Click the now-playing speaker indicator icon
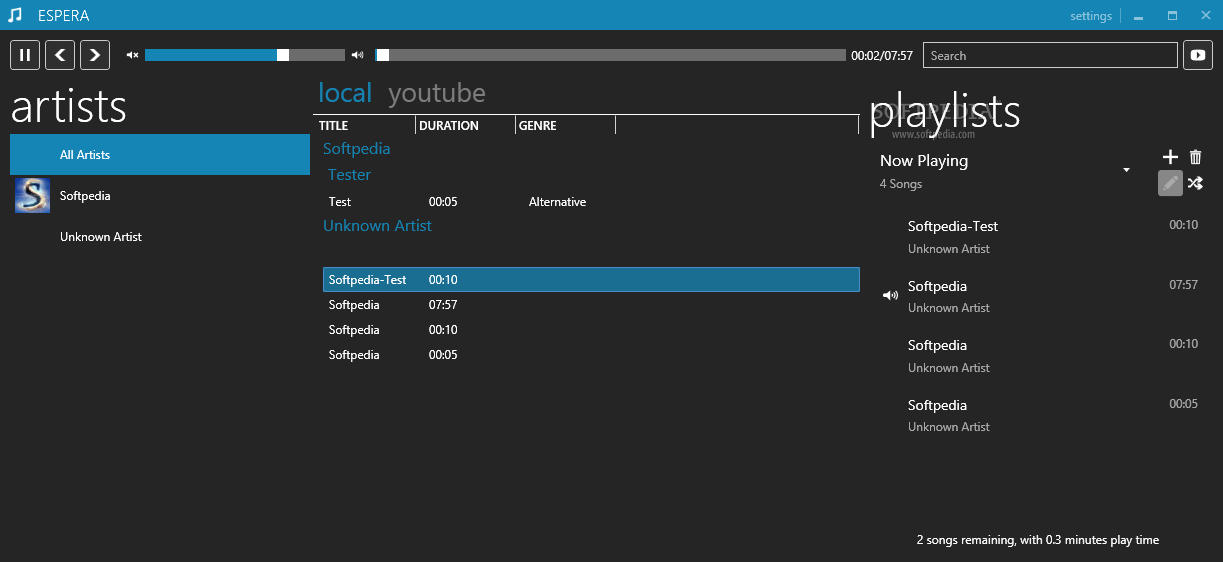 coord(890,295)
